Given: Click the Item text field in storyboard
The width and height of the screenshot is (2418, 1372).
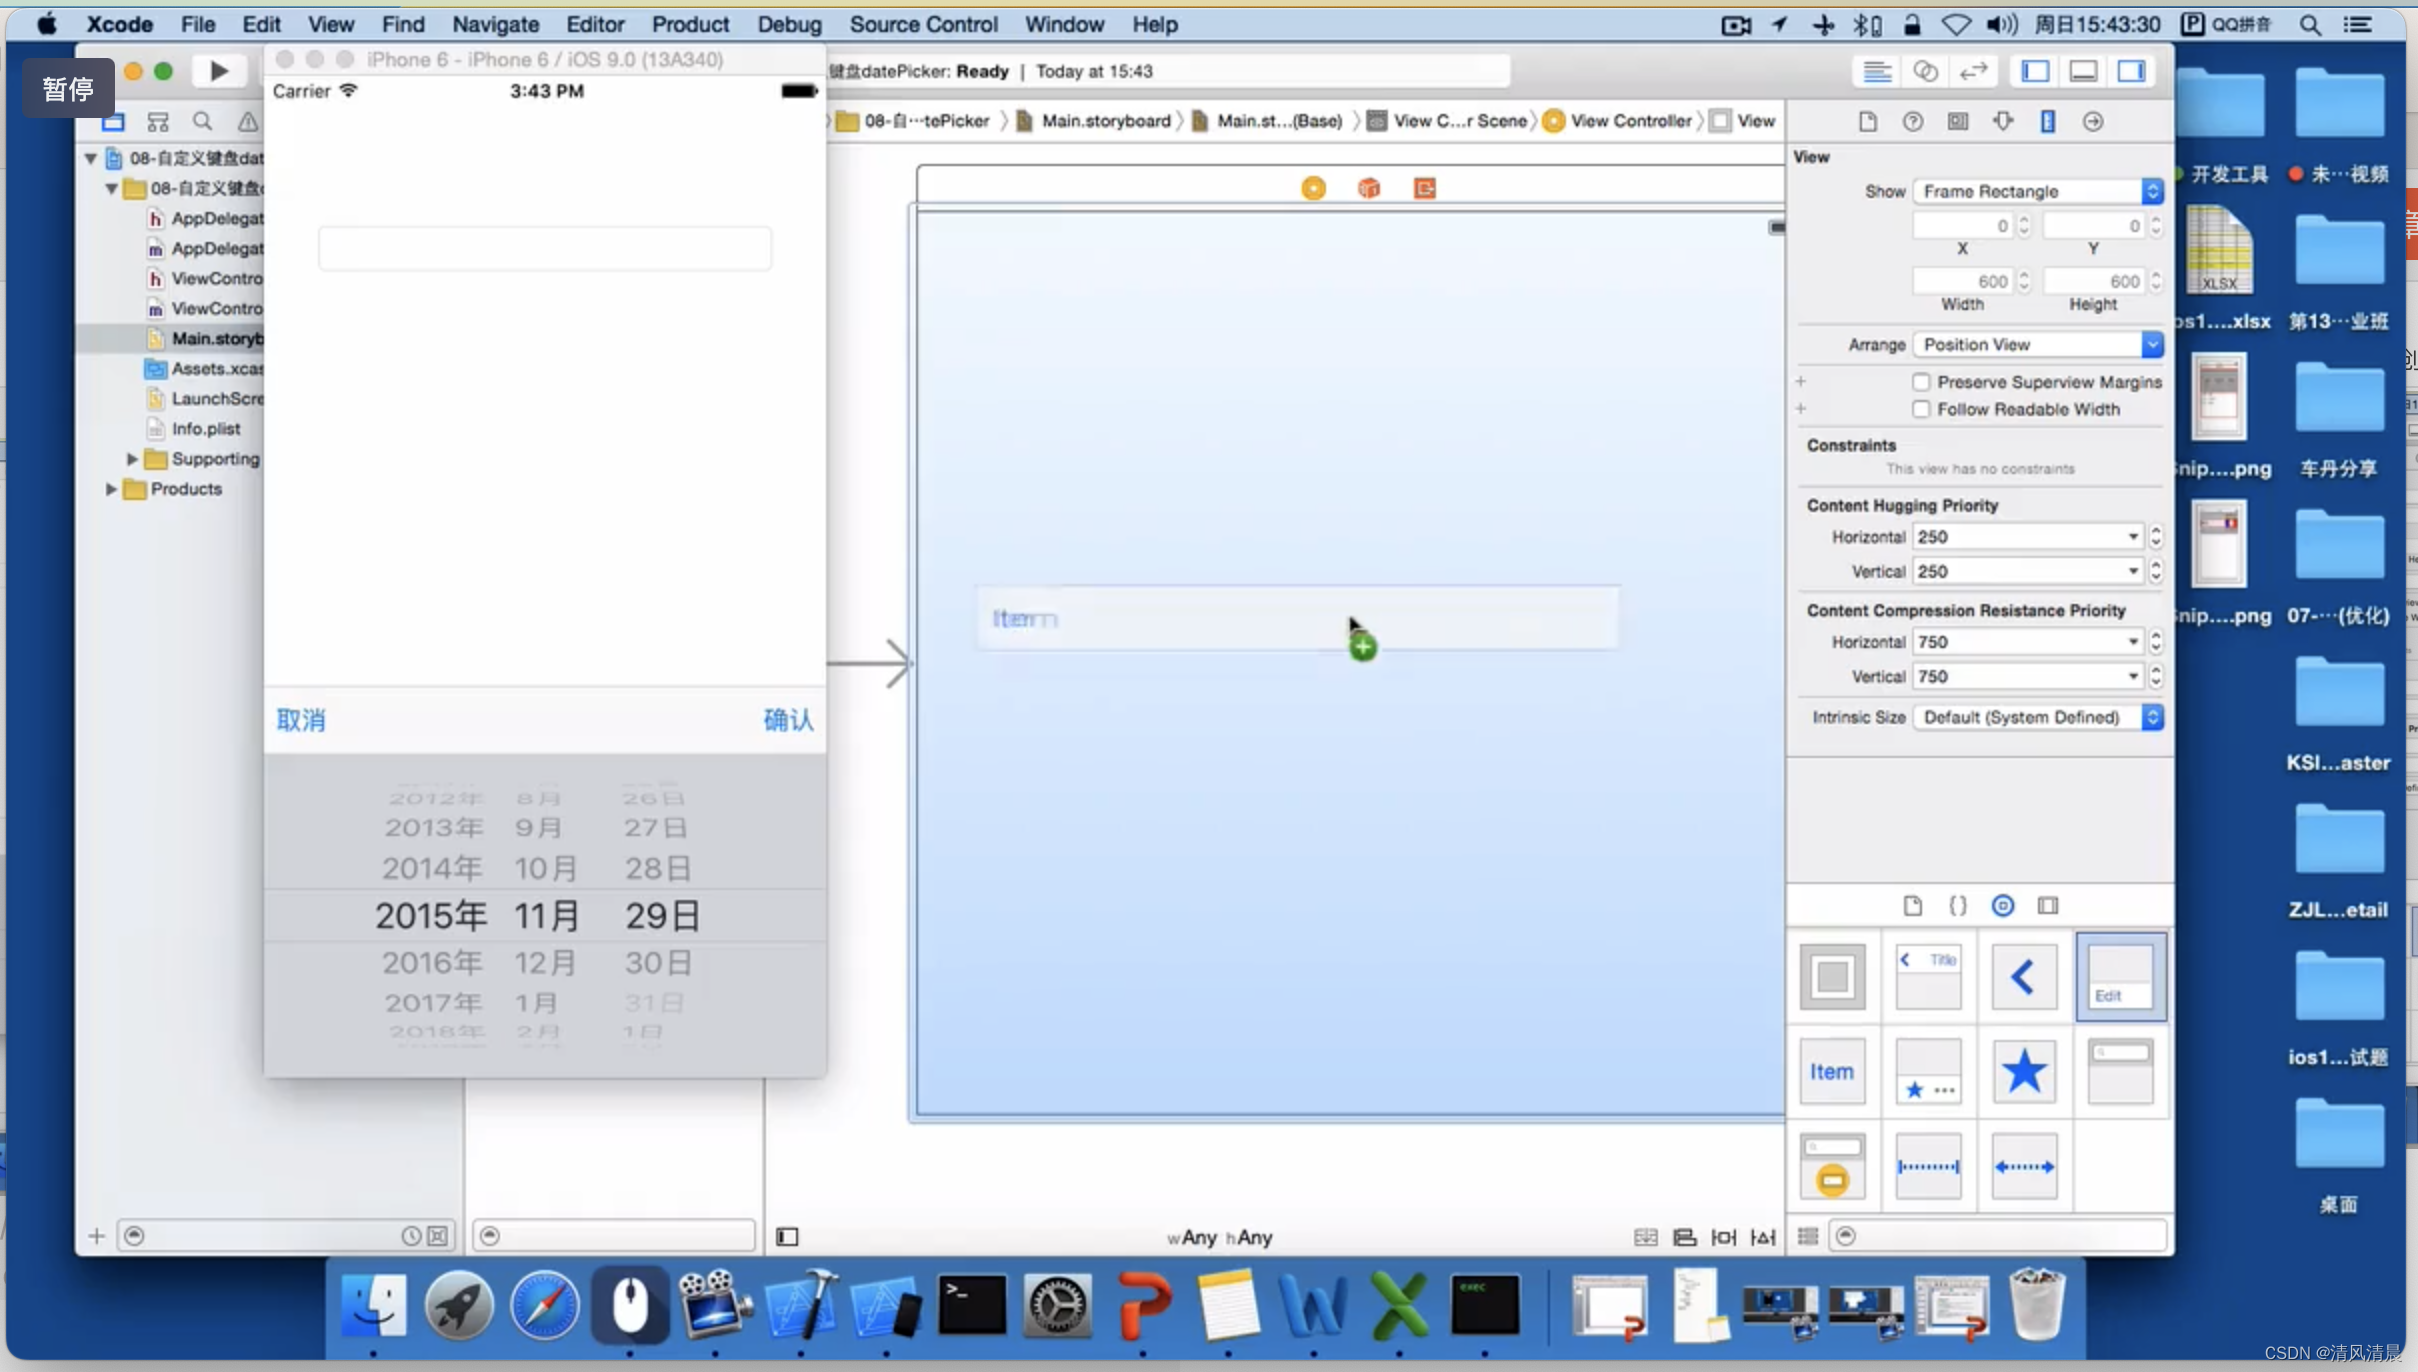Looking at the screenshot, I should [1300, 616].
